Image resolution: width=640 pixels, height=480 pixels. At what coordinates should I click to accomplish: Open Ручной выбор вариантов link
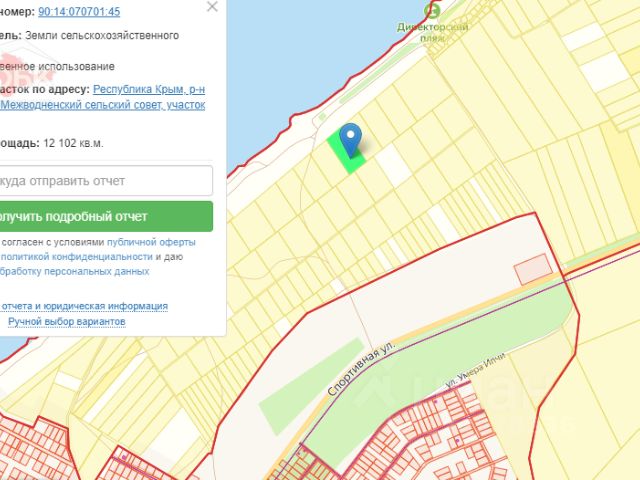pos(67,322)
